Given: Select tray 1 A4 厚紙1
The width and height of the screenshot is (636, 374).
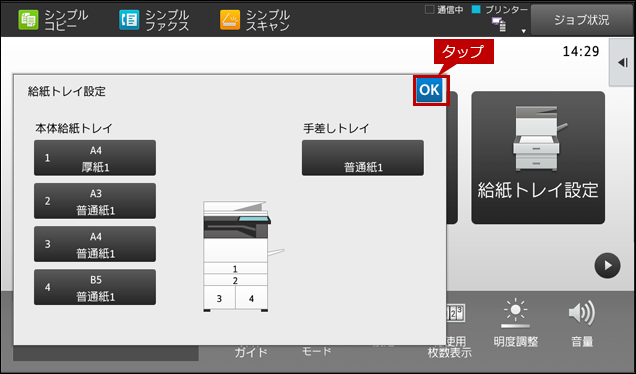Looking at the screenshot, I should (95, 158).
